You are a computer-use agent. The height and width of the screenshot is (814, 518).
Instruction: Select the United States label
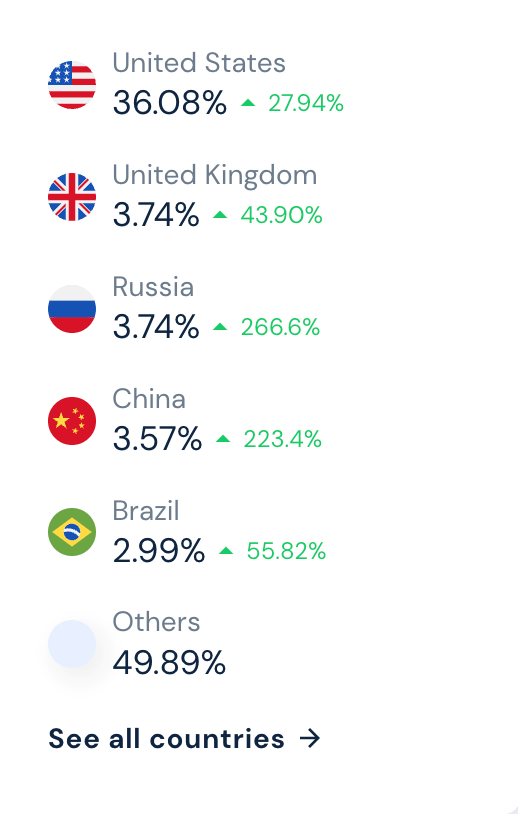coord(199,63)
